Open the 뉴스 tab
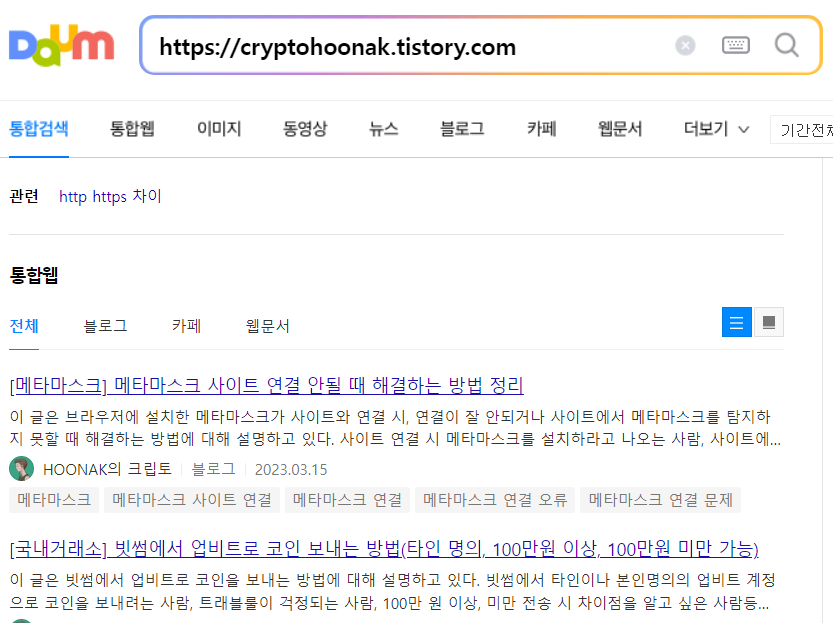Viewport: 833px width, 623px height. click(x=384, y=129)
